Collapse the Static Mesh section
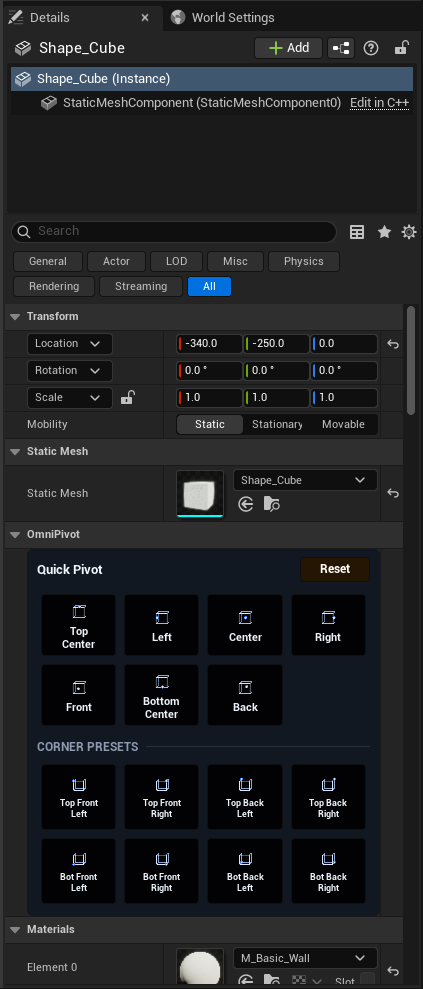This screenshot has width=423, height=989. pos(15,452)
